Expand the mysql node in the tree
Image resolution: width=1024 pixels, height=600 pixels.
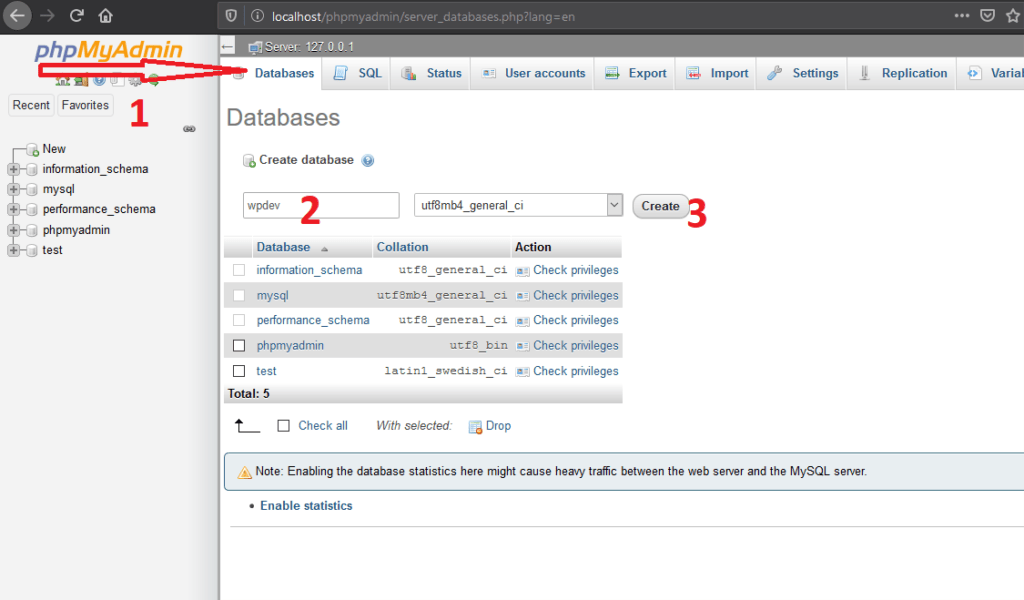[13, 189]
